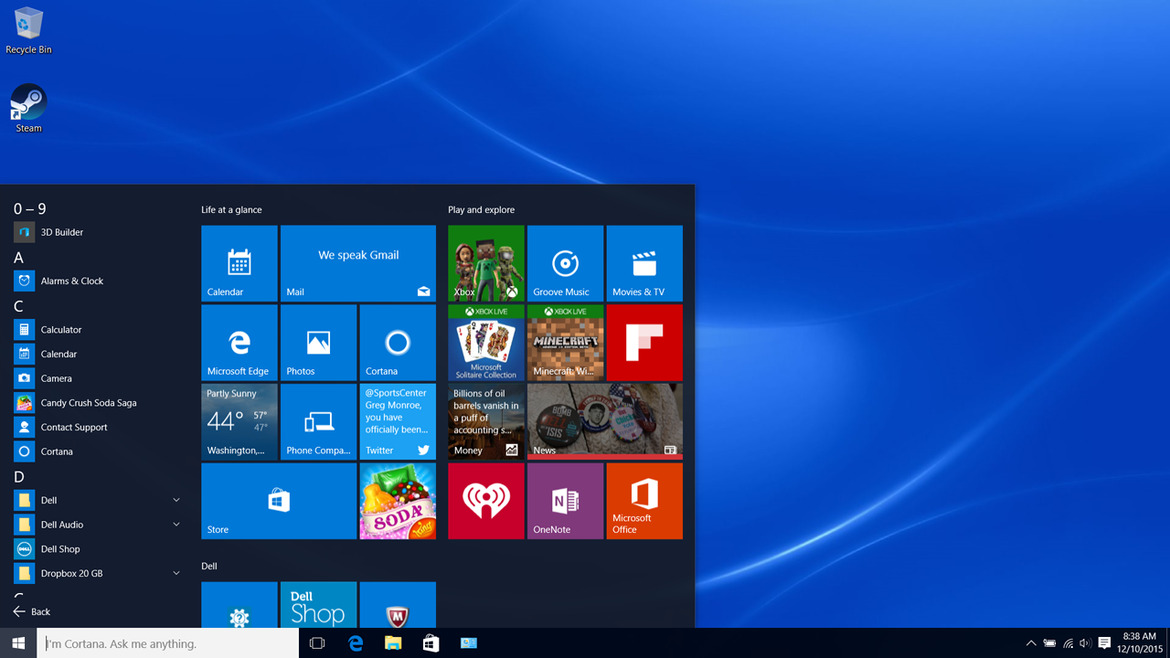The height and width of the screenshot is (658, 1170).
Task: Open the Groove Music tile
Action: [x=565, y=263]
